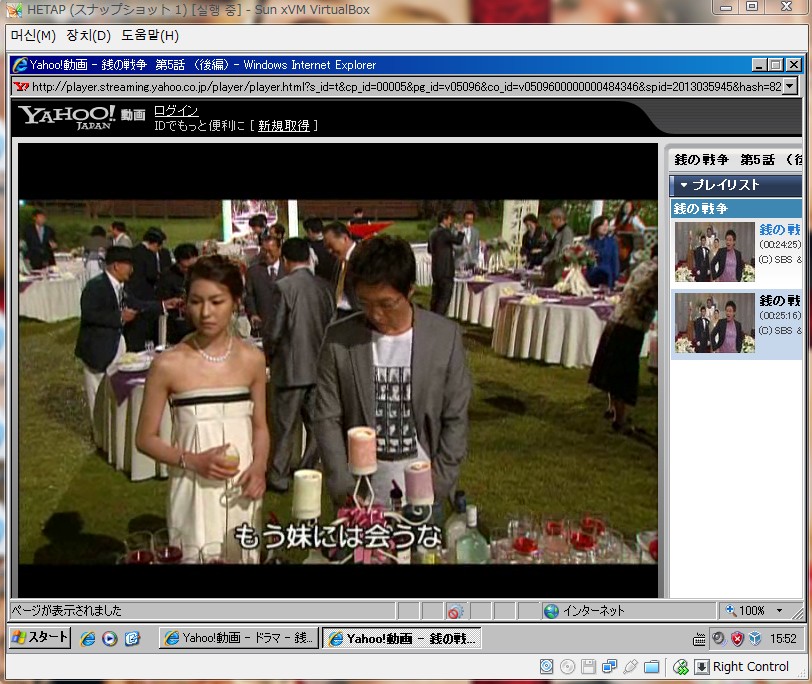Image resolution: width=812 pixels, height=684 pixels.
Task: Switch to Yahoo!動画 - ドラマ taskbar window
Action: coord(239,638)
